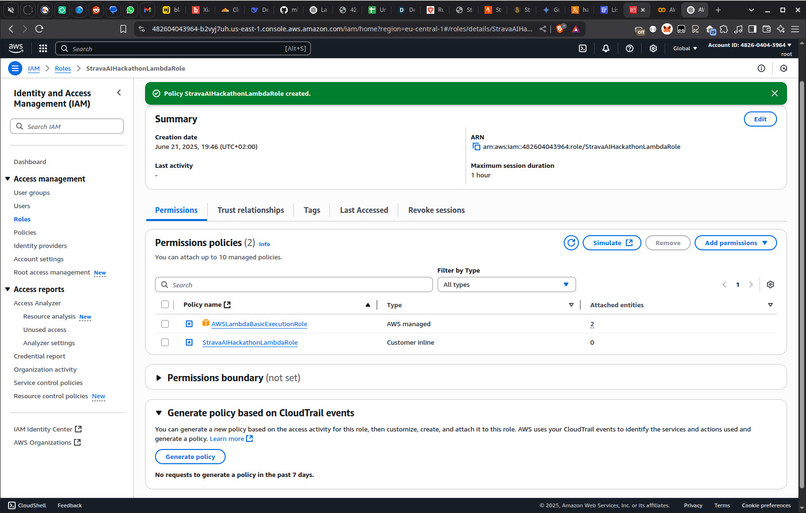Image resolution: width=806 pixels, height=513 pixels.
Task: Open policies table preferences gear
Action: click(x=770, y=284)
